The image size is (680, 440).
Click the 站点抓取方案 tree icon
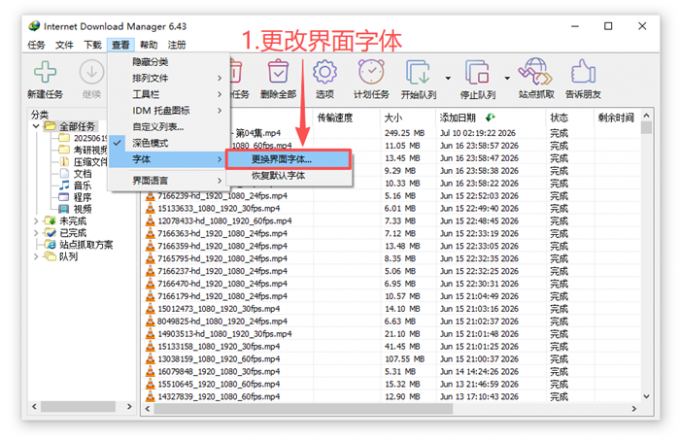coord(50,244)
